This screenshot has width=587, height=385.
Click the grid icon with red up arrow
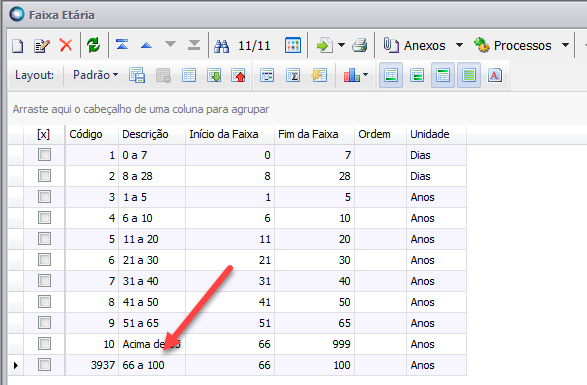click(238, 75)
